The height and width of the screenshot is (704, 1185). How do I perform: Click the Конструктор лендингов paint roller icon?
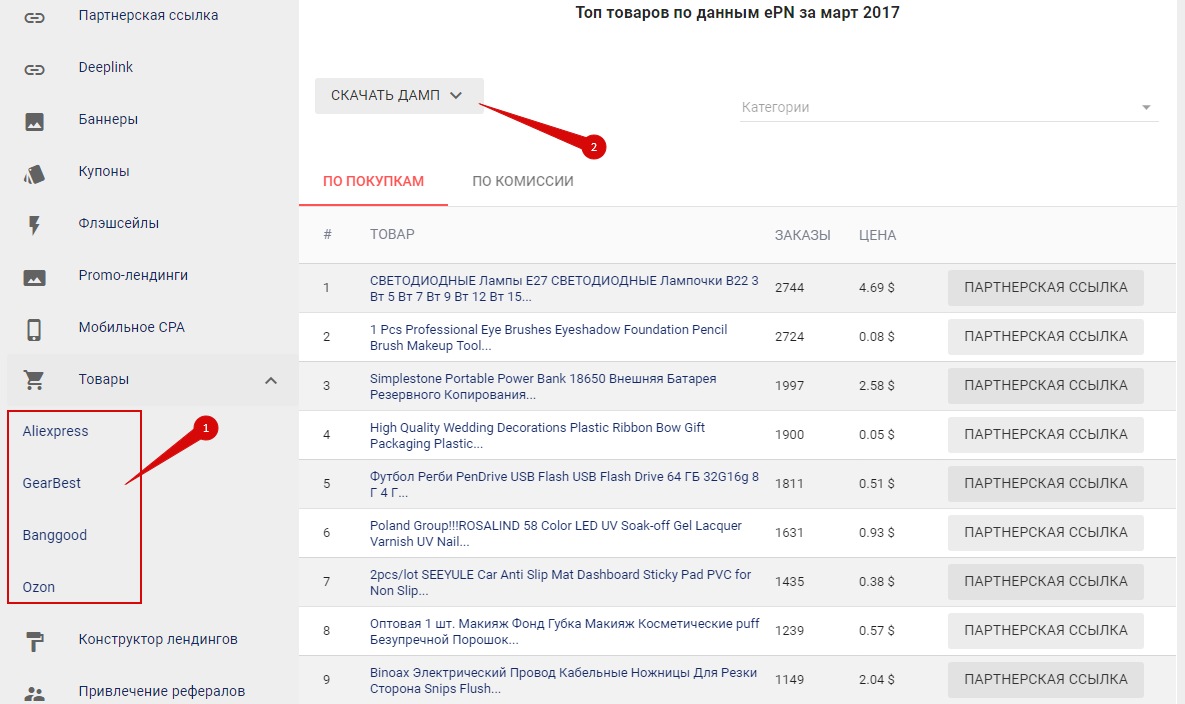coord(35,641)
